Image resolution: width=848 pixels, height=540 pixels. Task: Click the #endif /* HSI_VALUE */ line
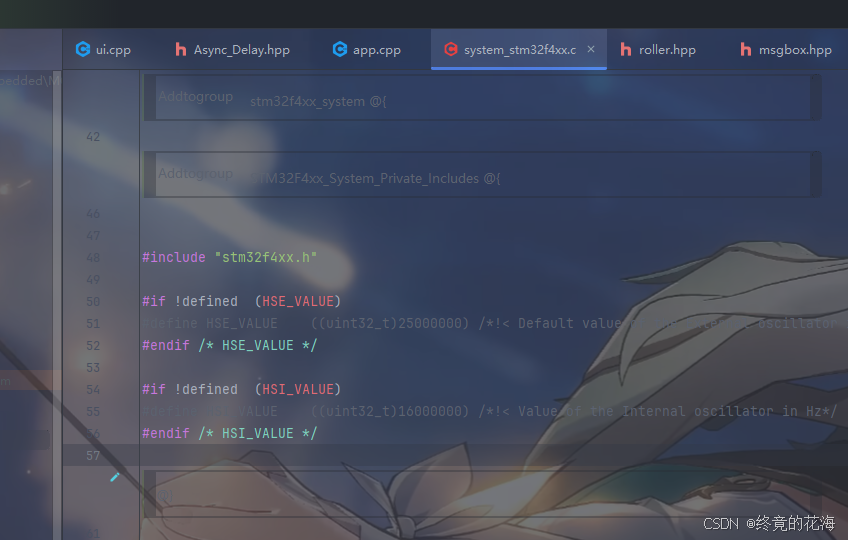tap(229, 433)
